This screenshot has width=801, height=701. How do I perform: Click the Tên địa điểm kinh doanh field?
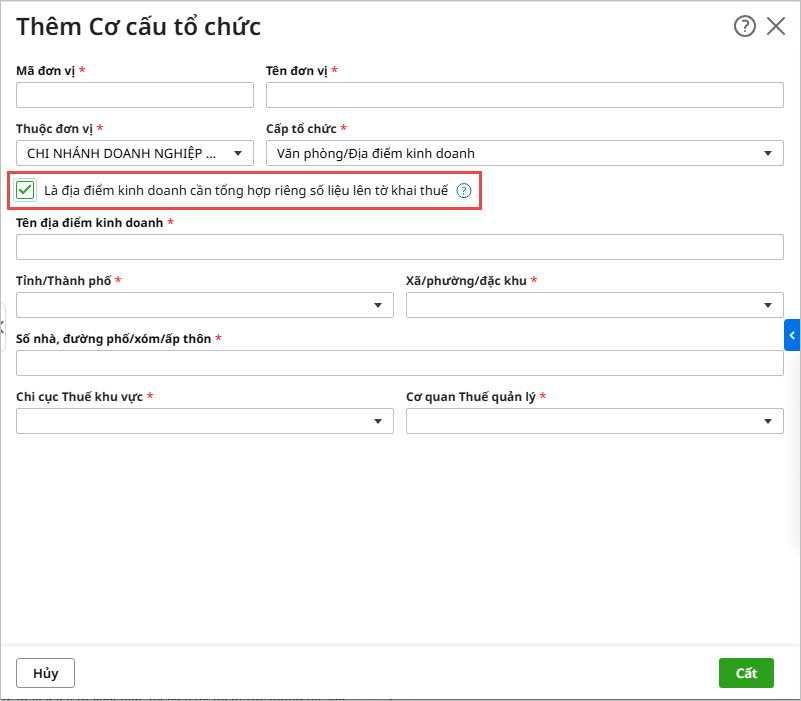click(400, 247)
